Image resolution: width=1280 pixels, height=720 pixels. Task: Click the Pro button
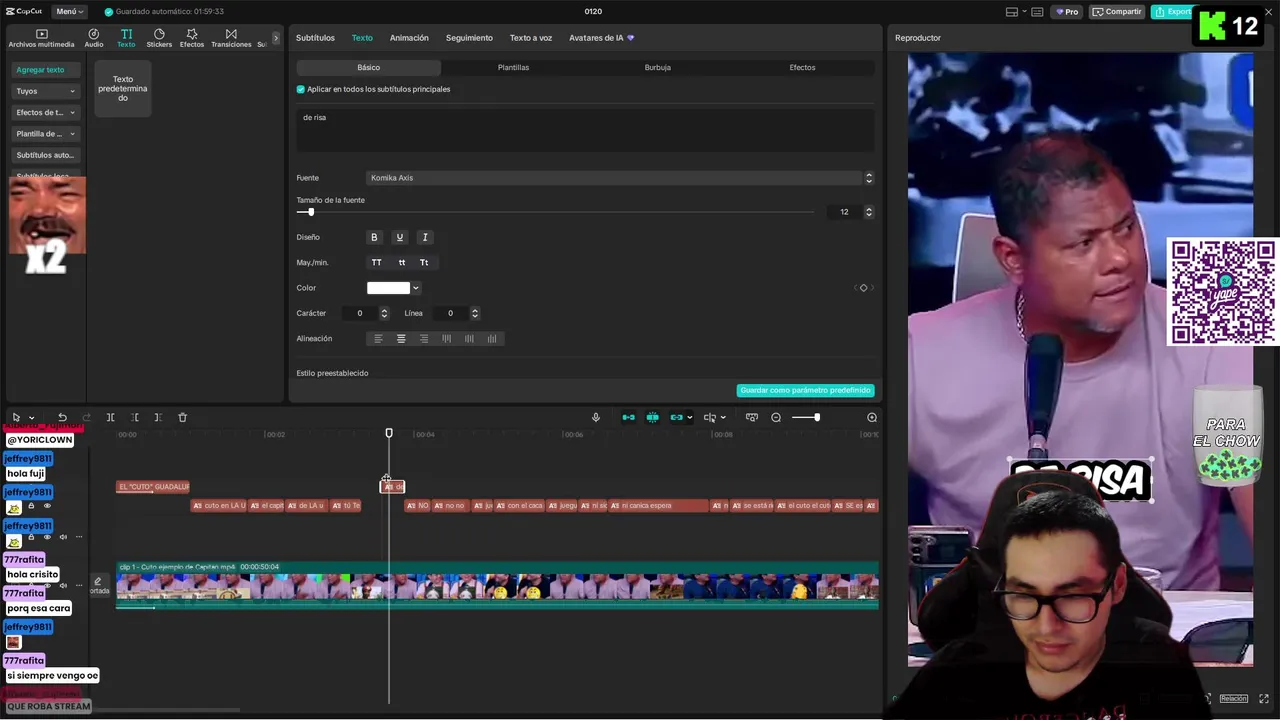1068,12
